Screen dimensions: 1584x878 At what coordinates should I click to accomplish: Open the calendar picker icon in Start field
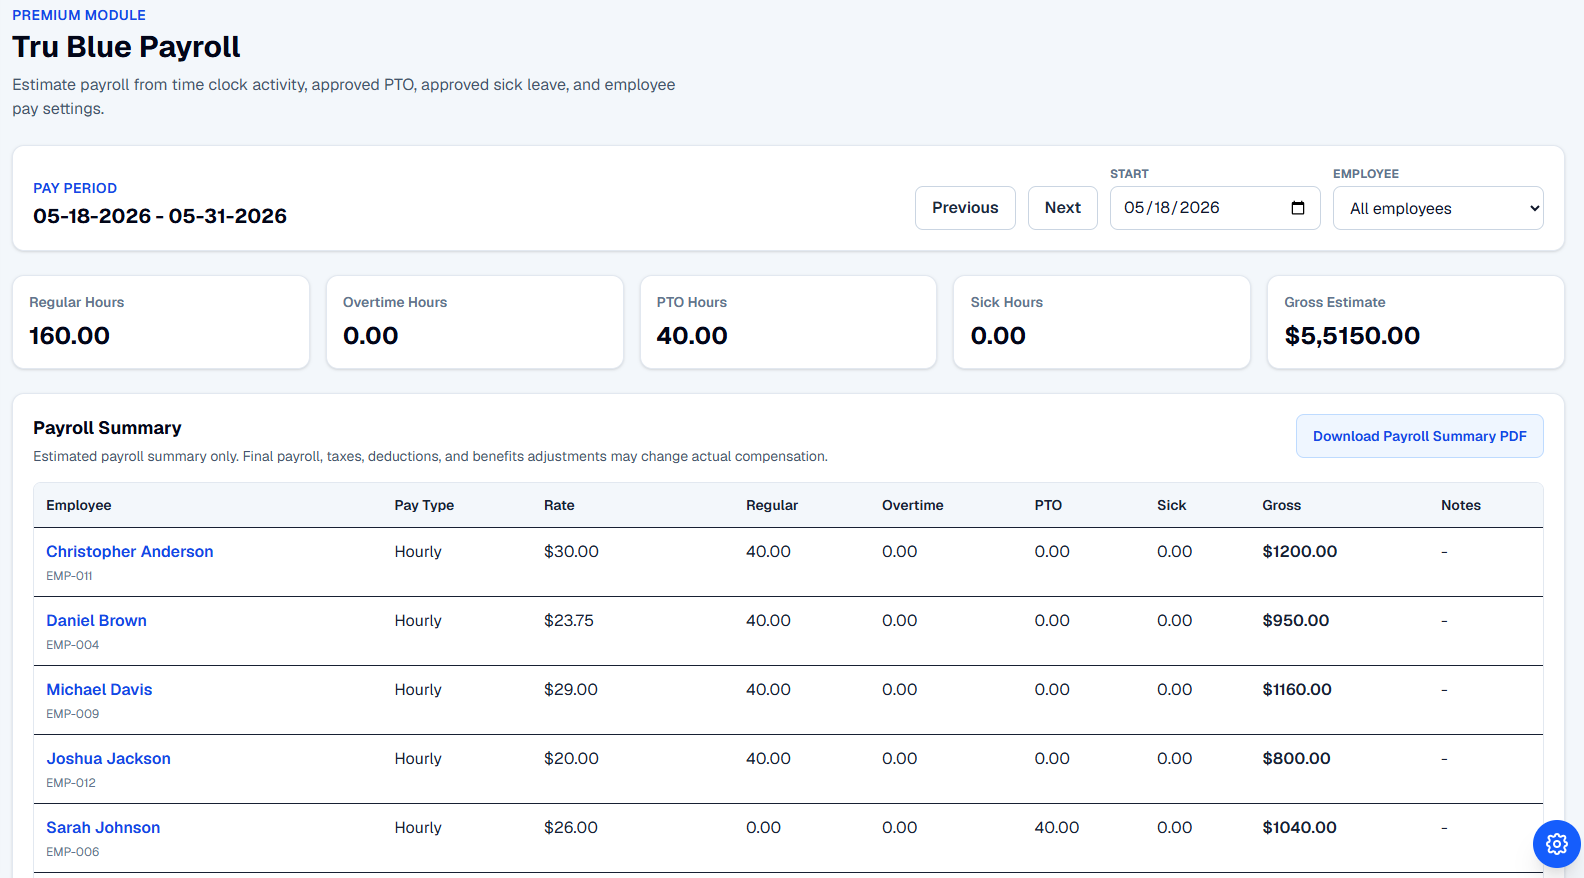1298,208
